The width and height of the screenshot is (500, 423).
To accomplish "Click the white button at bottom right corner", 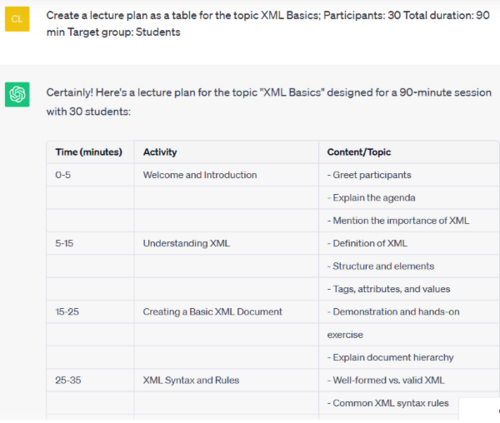I will coord(479,409).
